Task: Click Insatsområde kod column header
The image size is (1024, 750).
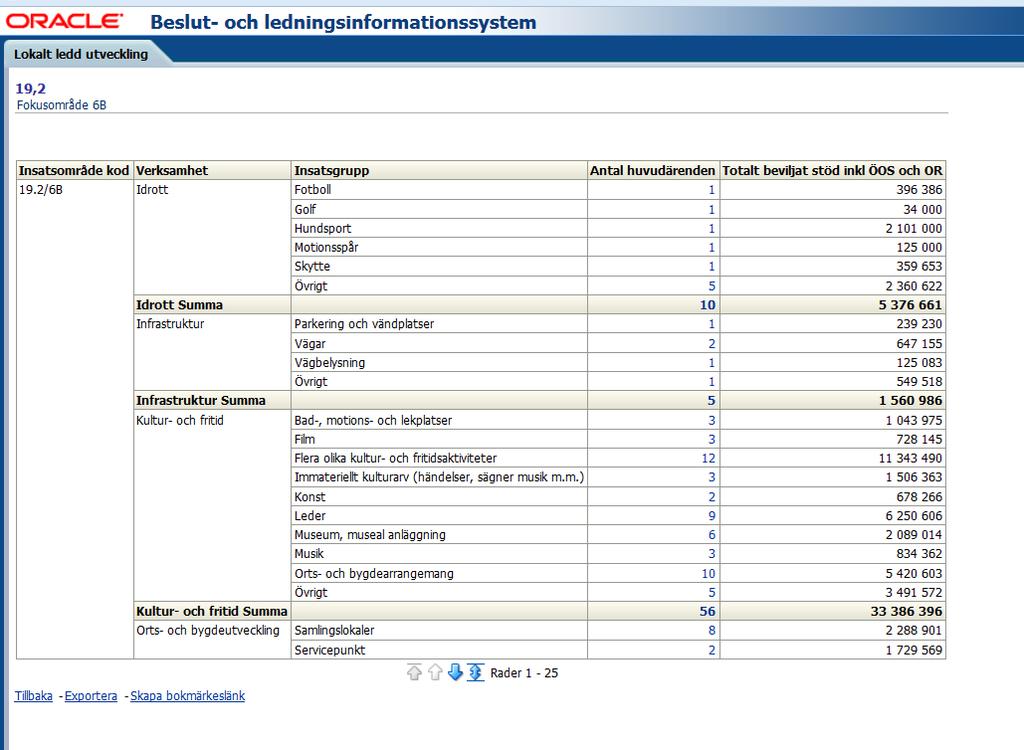Action: pyautogui.click(x=74, y=171)
